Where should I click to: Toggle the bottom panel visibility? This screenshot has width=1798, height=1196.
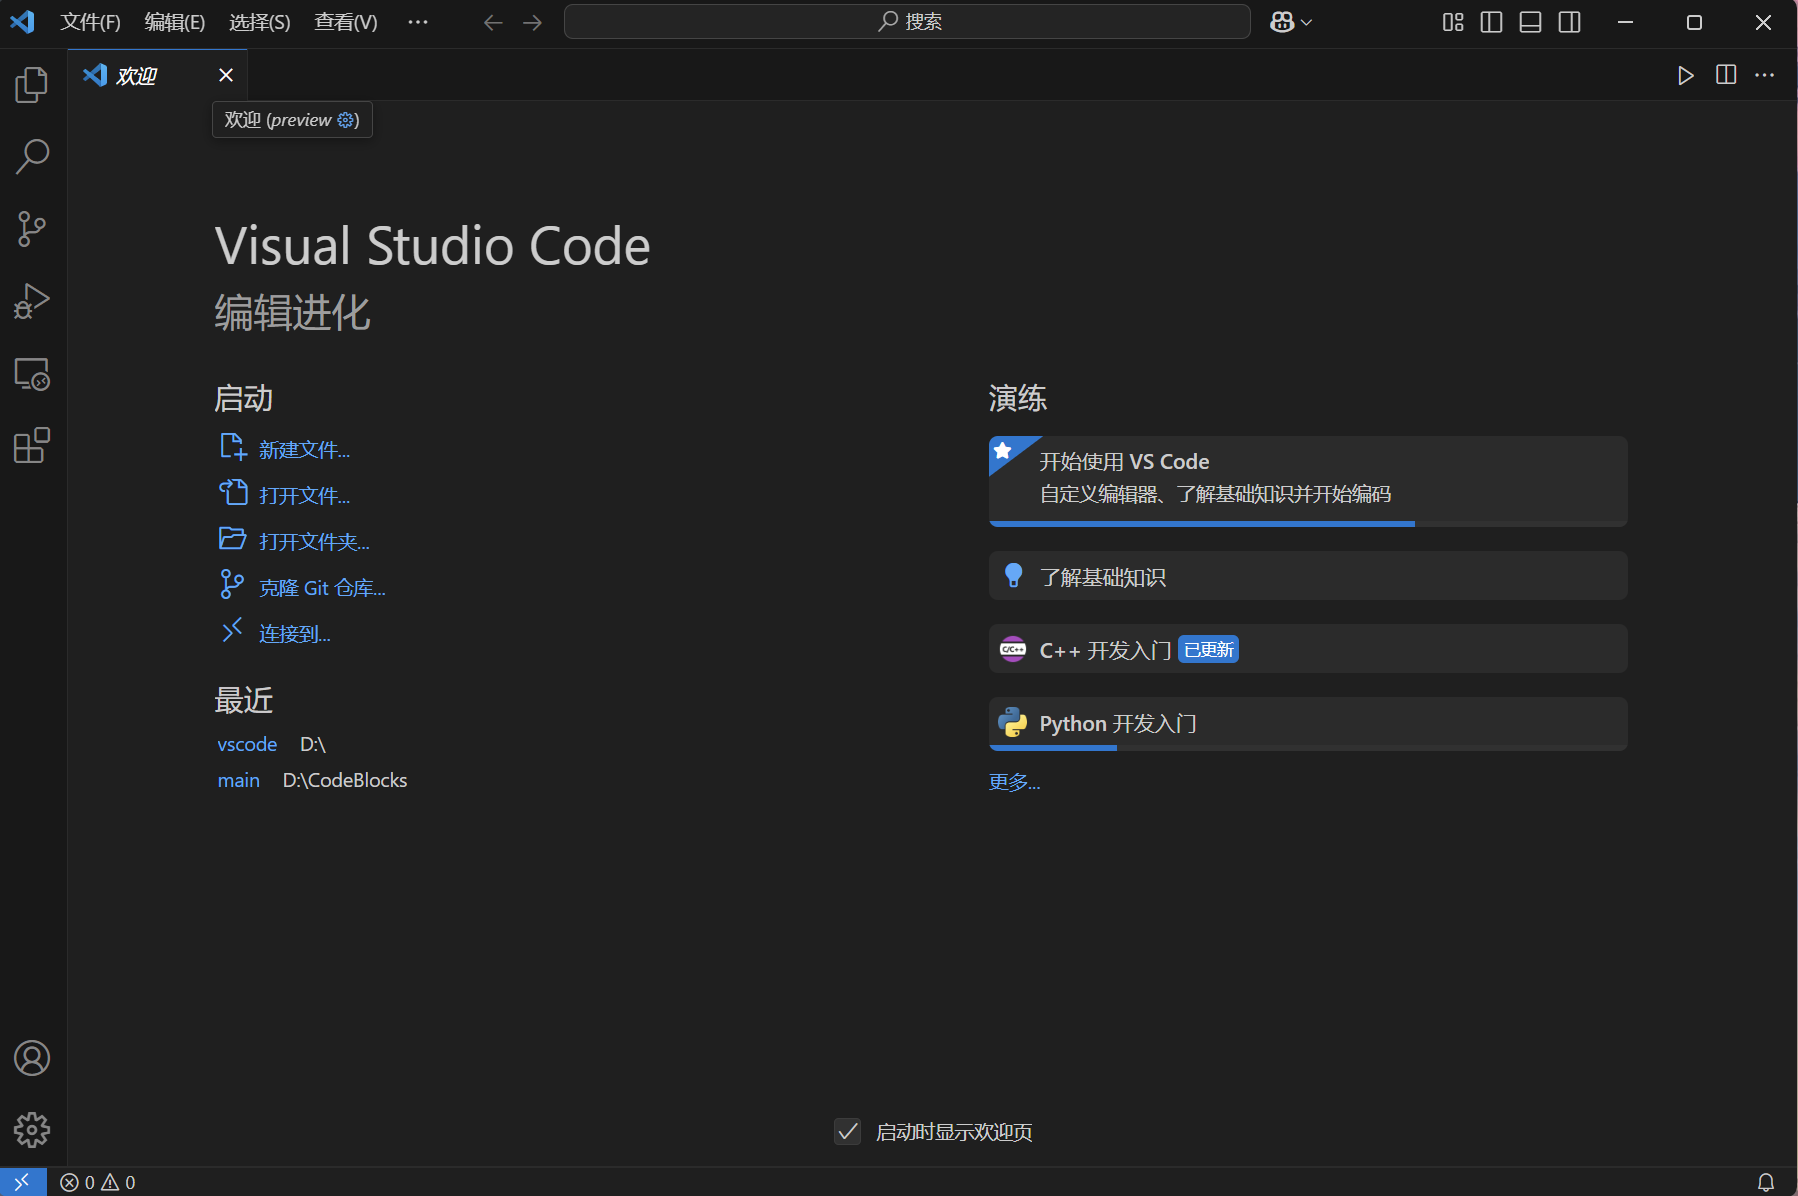pos(1530,22)
